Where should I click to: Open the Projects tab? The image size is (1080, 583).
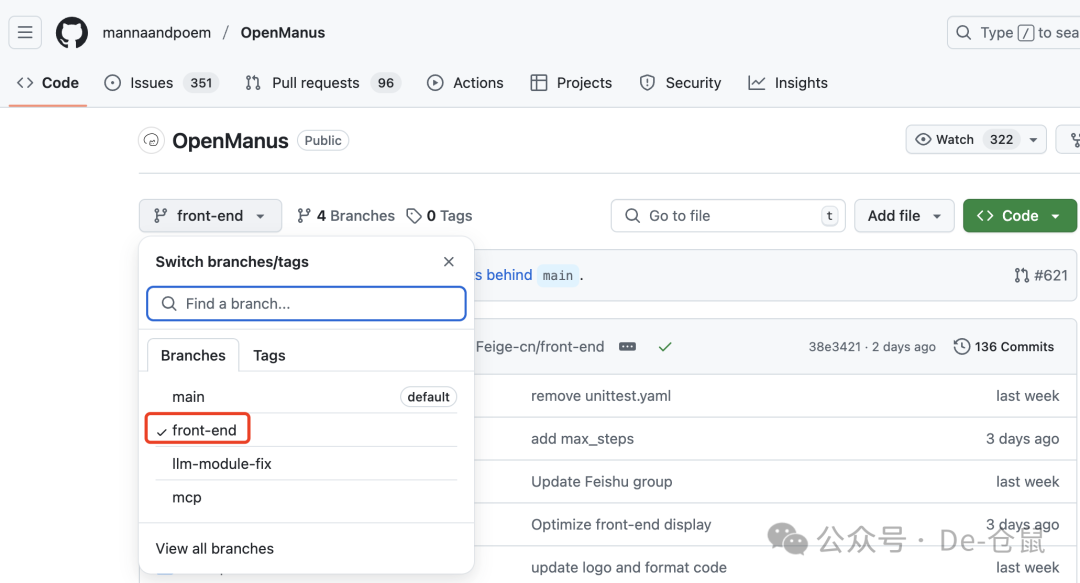click(x=571, y=83)
